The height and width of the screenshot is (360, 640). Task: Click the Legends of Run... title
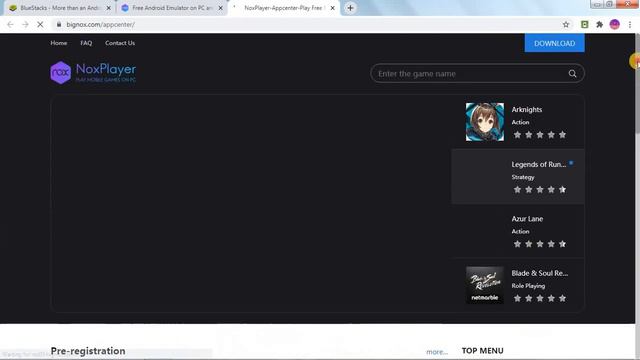point(539,164)
